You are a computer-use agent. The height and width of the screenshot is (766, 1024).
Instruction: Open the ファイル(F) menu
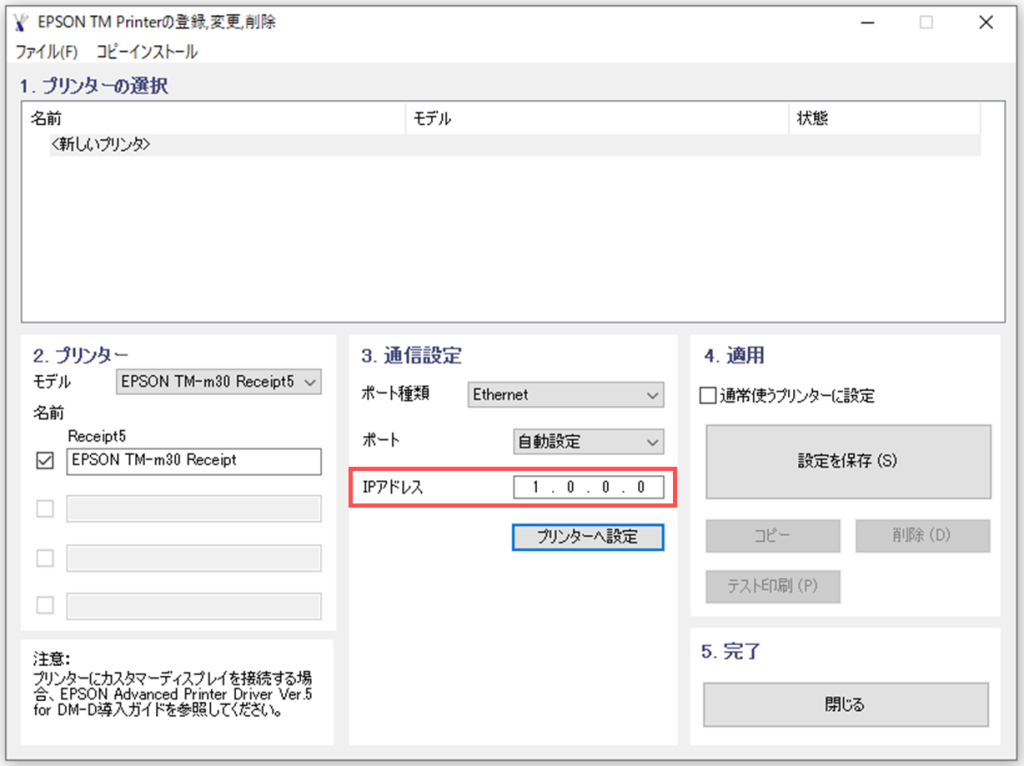click(x=46, y=52)
